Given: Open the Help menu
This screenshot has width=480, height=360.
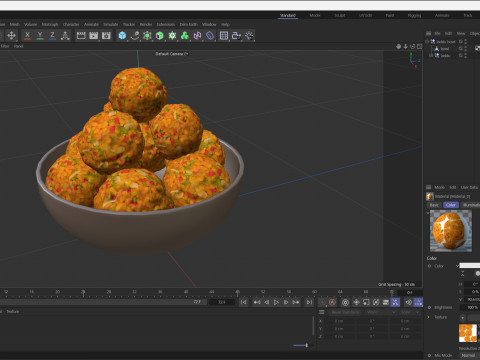Looking at the screenshot, I should click(x=225, y=24).
